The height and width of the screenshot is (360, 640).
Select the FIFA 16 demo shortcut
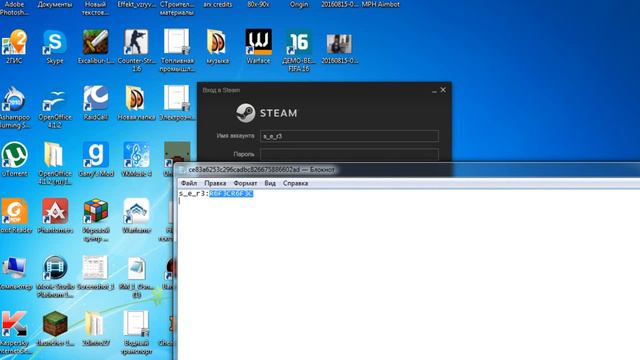pos(299,42)
